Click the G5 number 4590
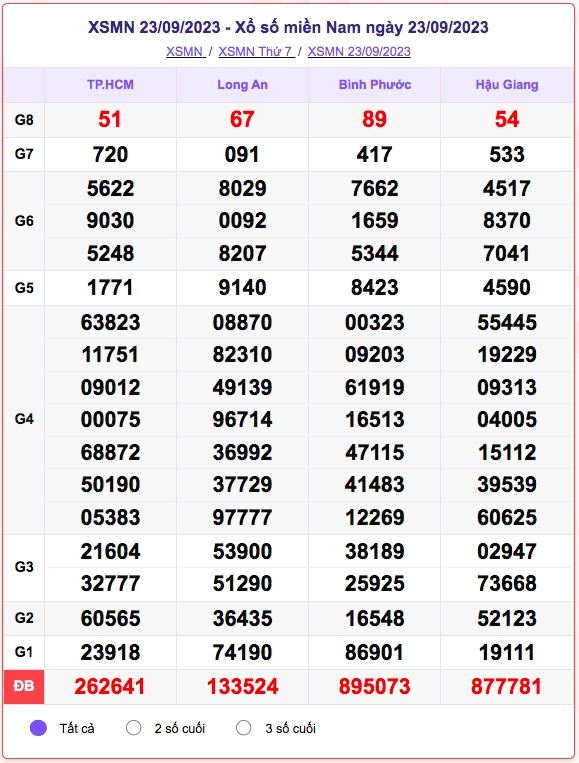Viewport: 579px width, 763px height. [507, 288]
